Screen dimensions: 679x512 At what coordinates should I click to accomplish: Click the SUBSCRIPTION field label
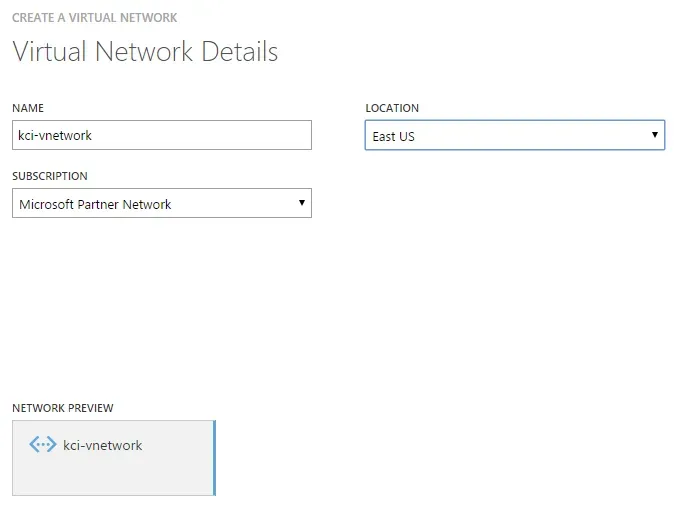click(x=50, y=176)
